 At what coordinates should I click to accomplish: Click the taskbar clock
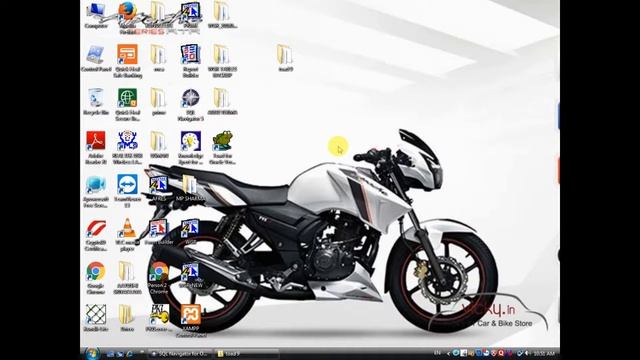[x=544, y=353]
